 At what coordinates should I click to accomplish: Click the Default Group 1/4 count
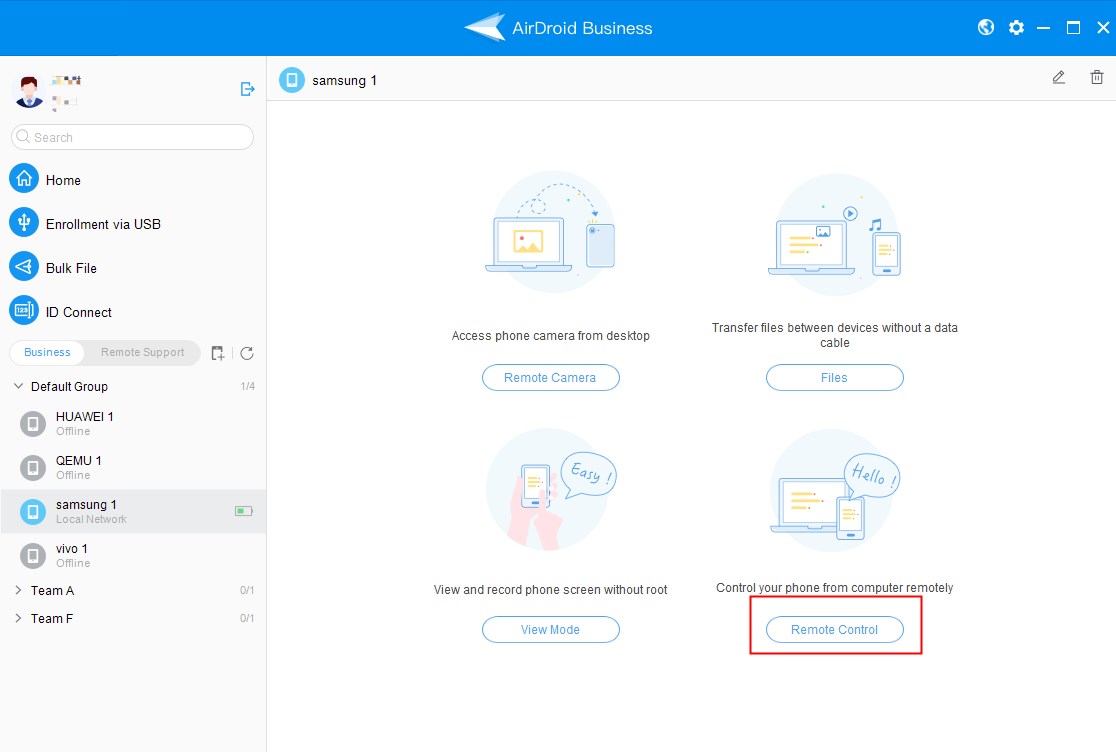tap(247, 386)
